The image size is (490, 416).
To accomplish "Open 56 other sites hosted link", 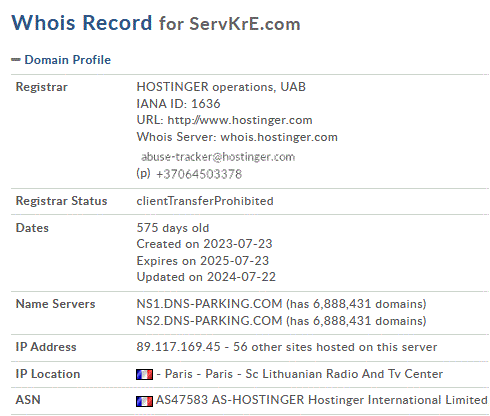I will [x=335, y=347].
